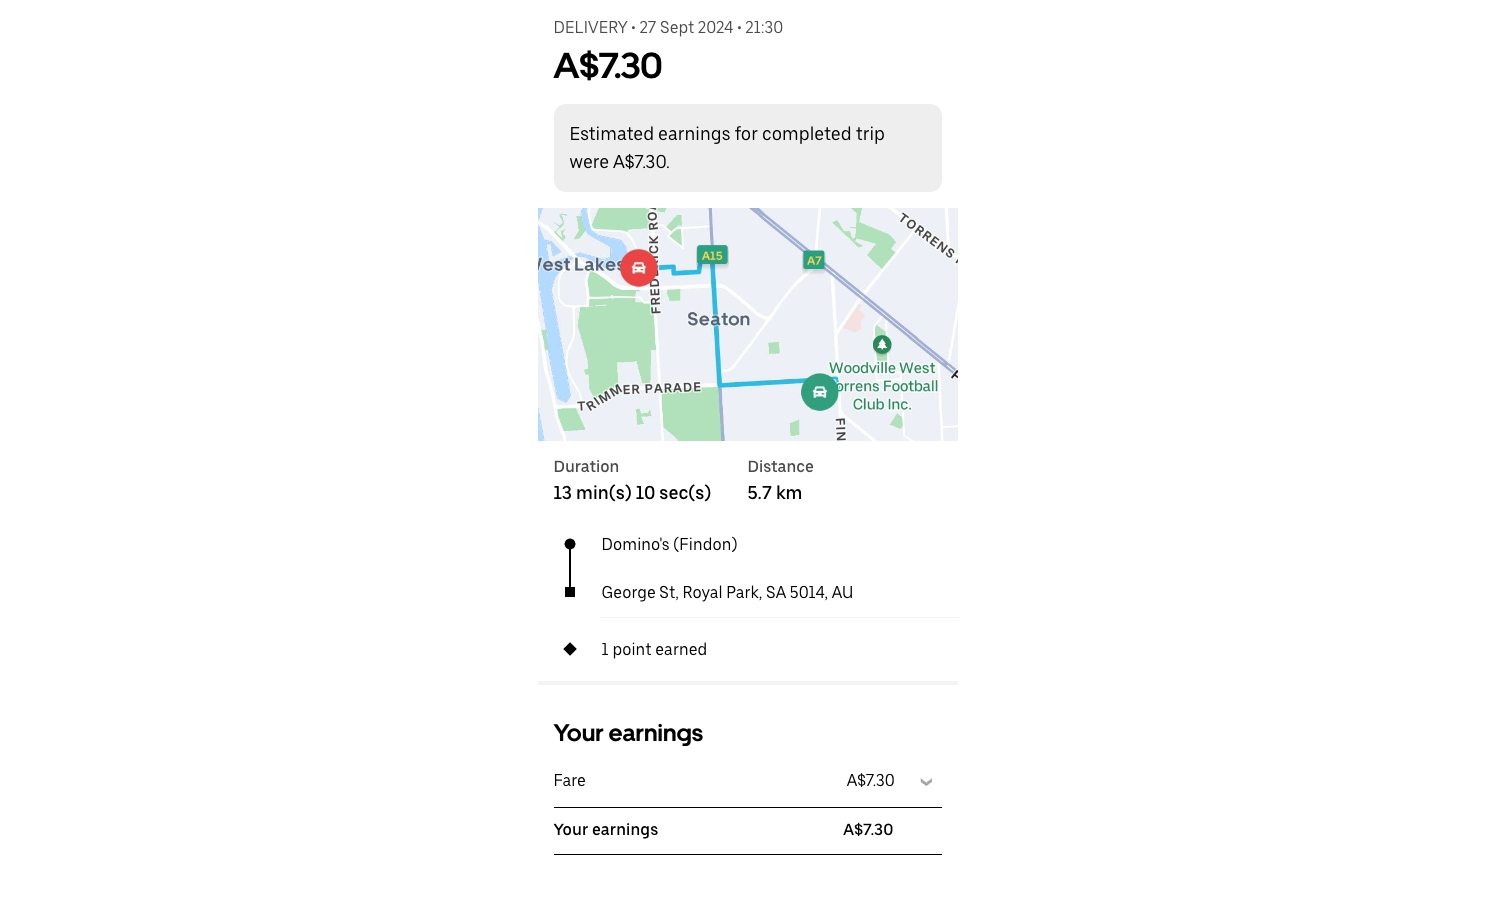The width and height of the screenshot is (1495, 907).
Task: Click the red pickup car marker
Action: 638,268
